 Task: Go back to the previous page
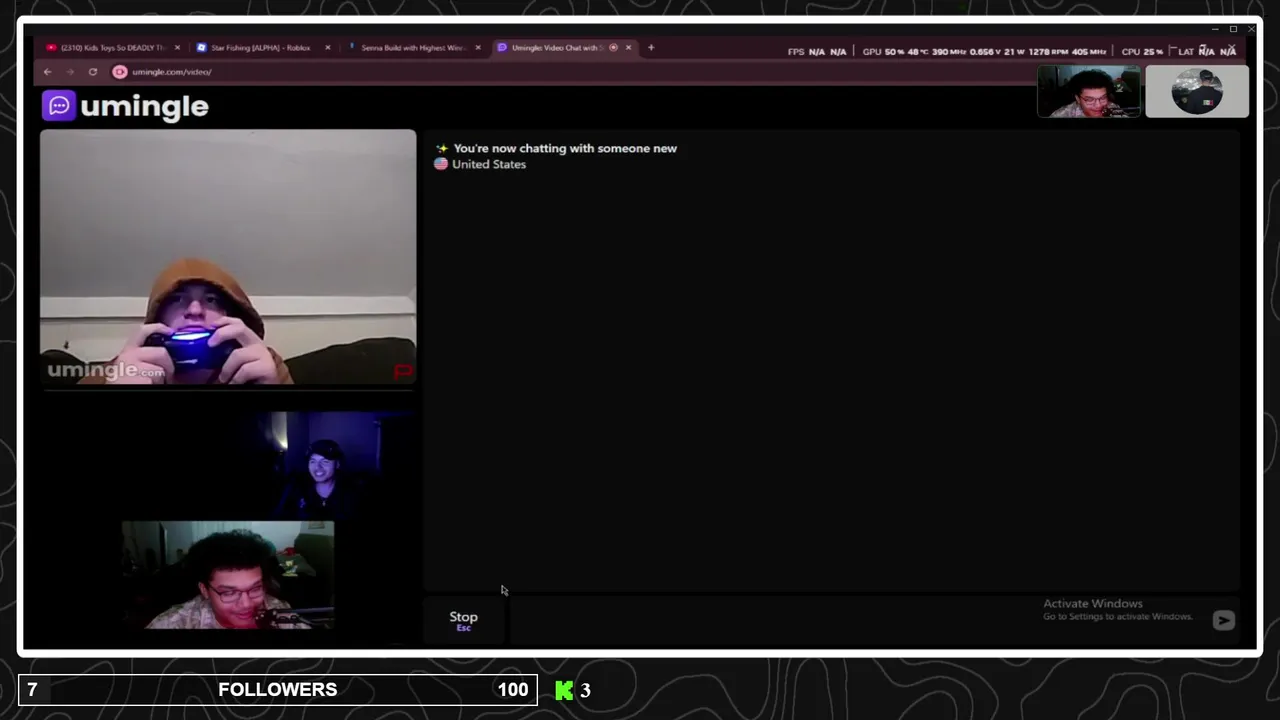coord(47,72)
